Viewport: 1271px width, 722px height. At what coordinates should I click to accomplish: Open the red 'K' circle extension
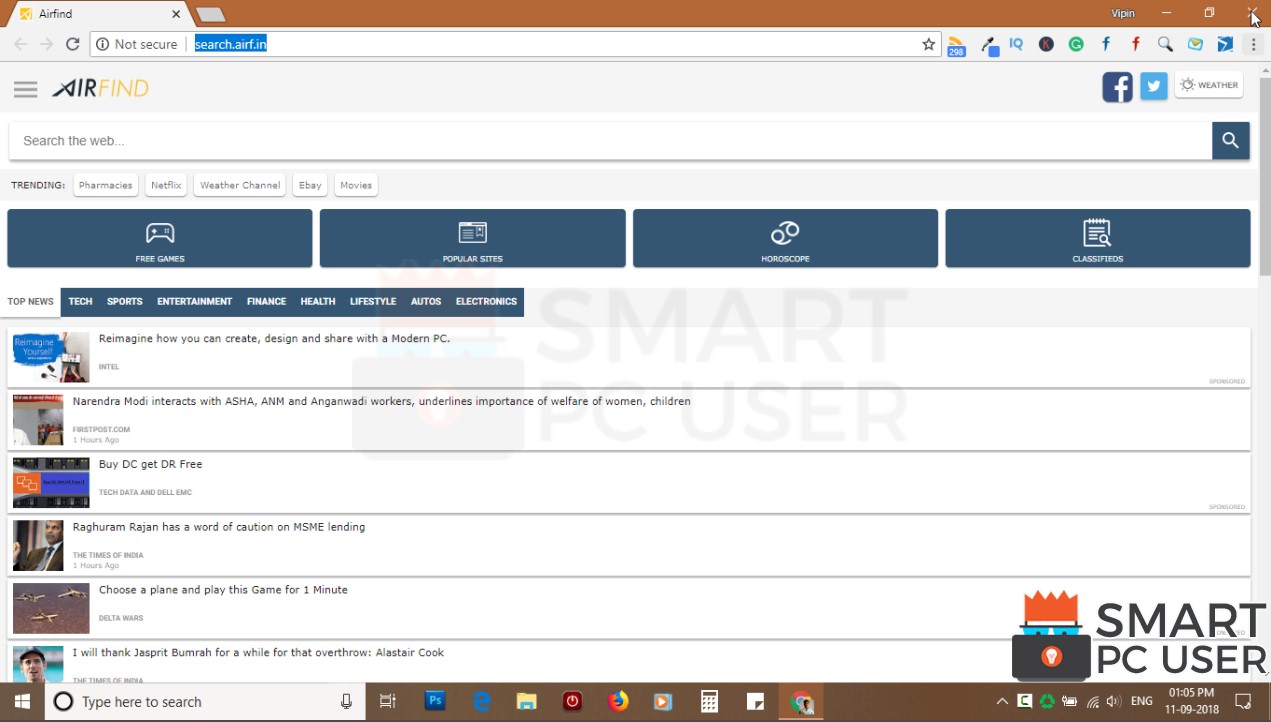click(1046, 44)
